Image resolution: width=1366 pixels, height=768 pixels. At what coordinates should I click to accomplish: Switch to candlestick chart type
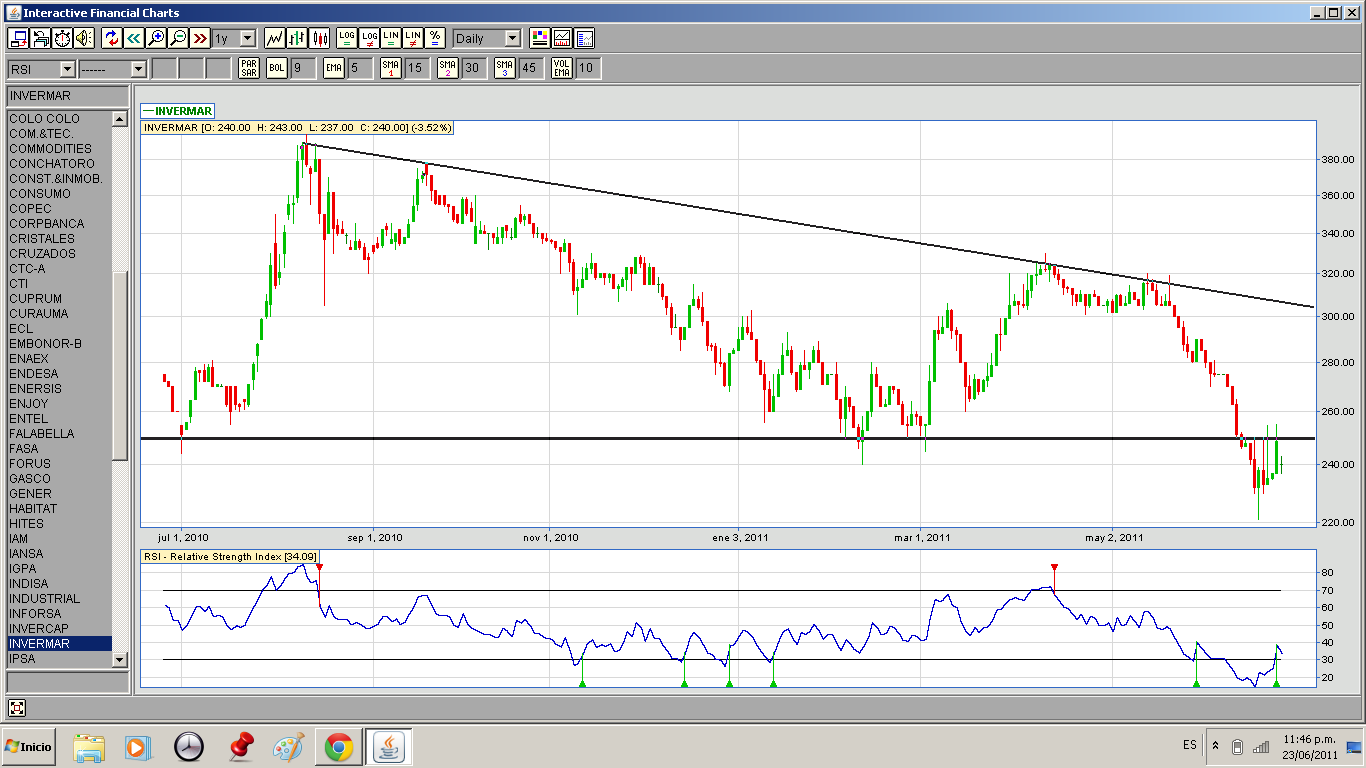click(320, 38)
